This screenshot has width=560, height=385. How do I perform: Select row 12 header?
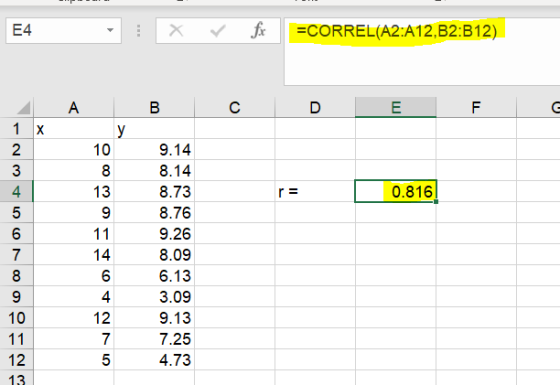coord(16,360)
